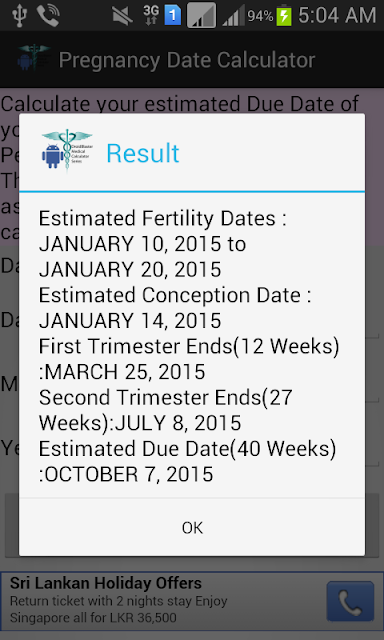Tap the USB connection icon in status bar
The width and height of the screenshot is (384, 640).
(19, 16)
